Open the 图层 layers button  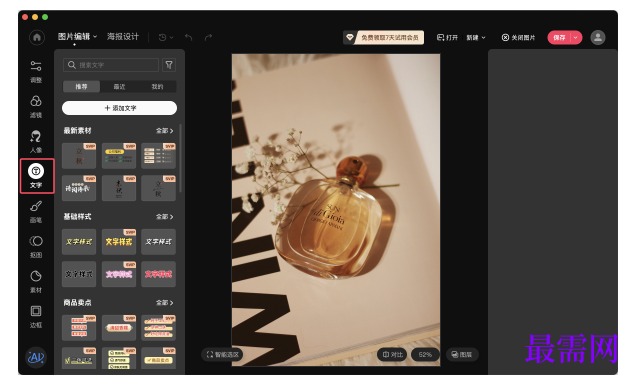462,354
